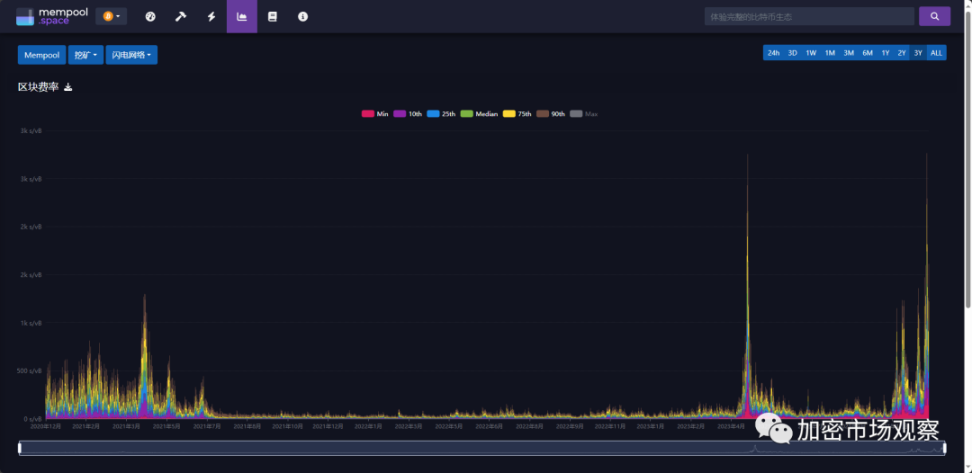Switch to the 1Y time range
This screenshot has height=473, width=972.
click(885, 53)
